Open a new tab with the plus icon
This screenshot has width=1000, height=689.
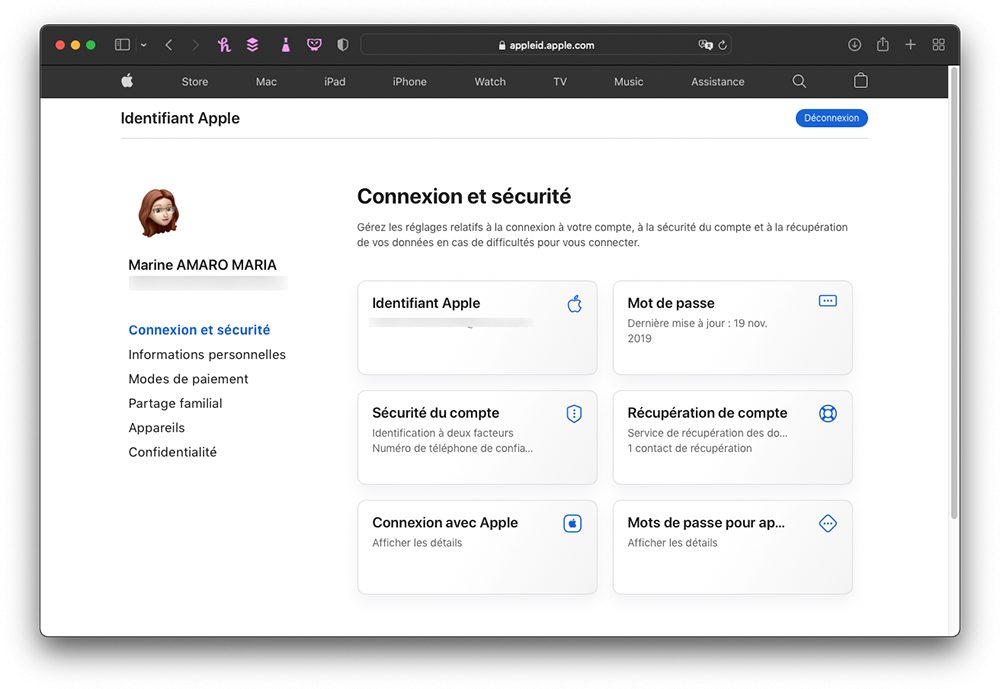(910, 44)
